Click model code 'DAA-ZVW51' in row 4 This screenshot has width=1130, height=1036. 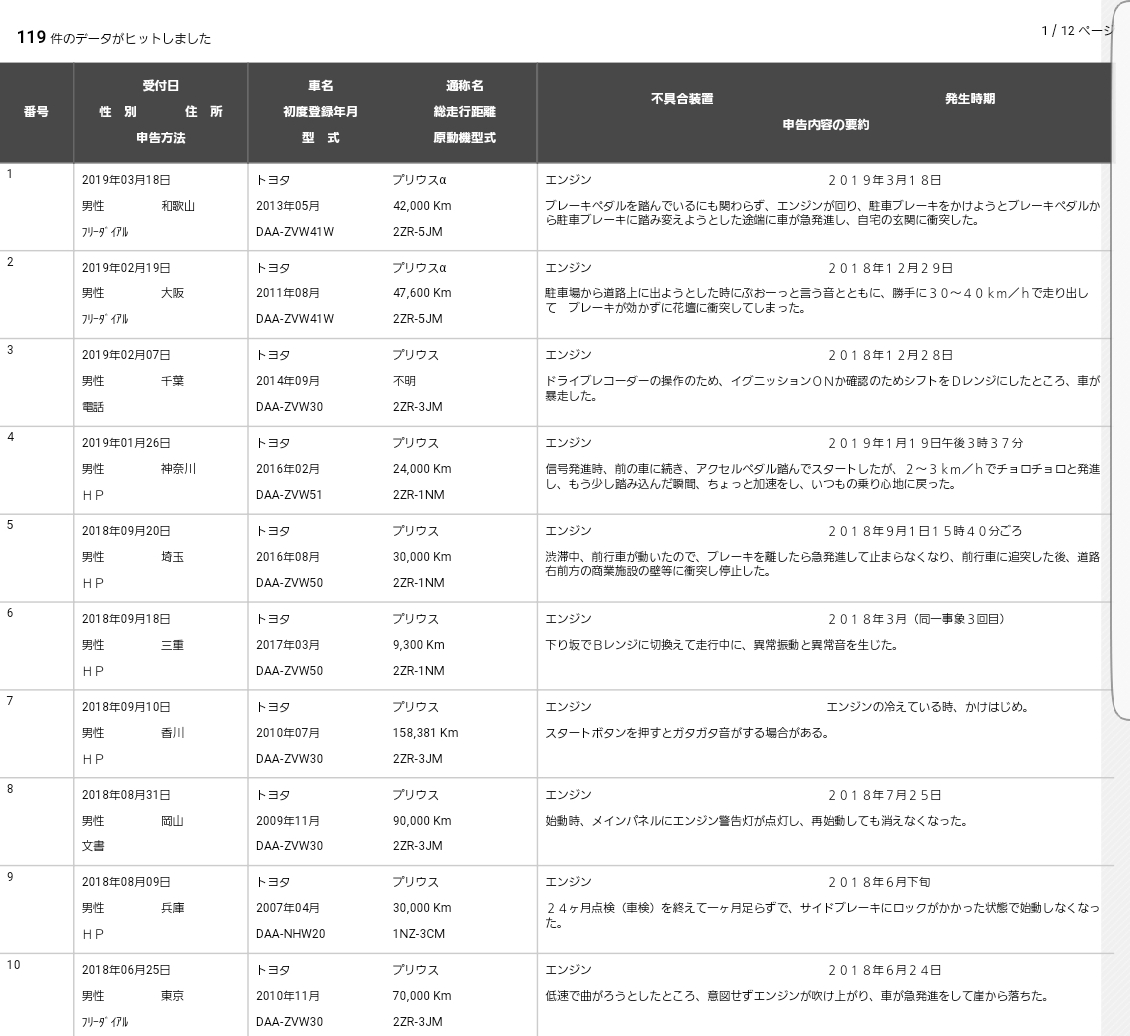coord(289,495)
